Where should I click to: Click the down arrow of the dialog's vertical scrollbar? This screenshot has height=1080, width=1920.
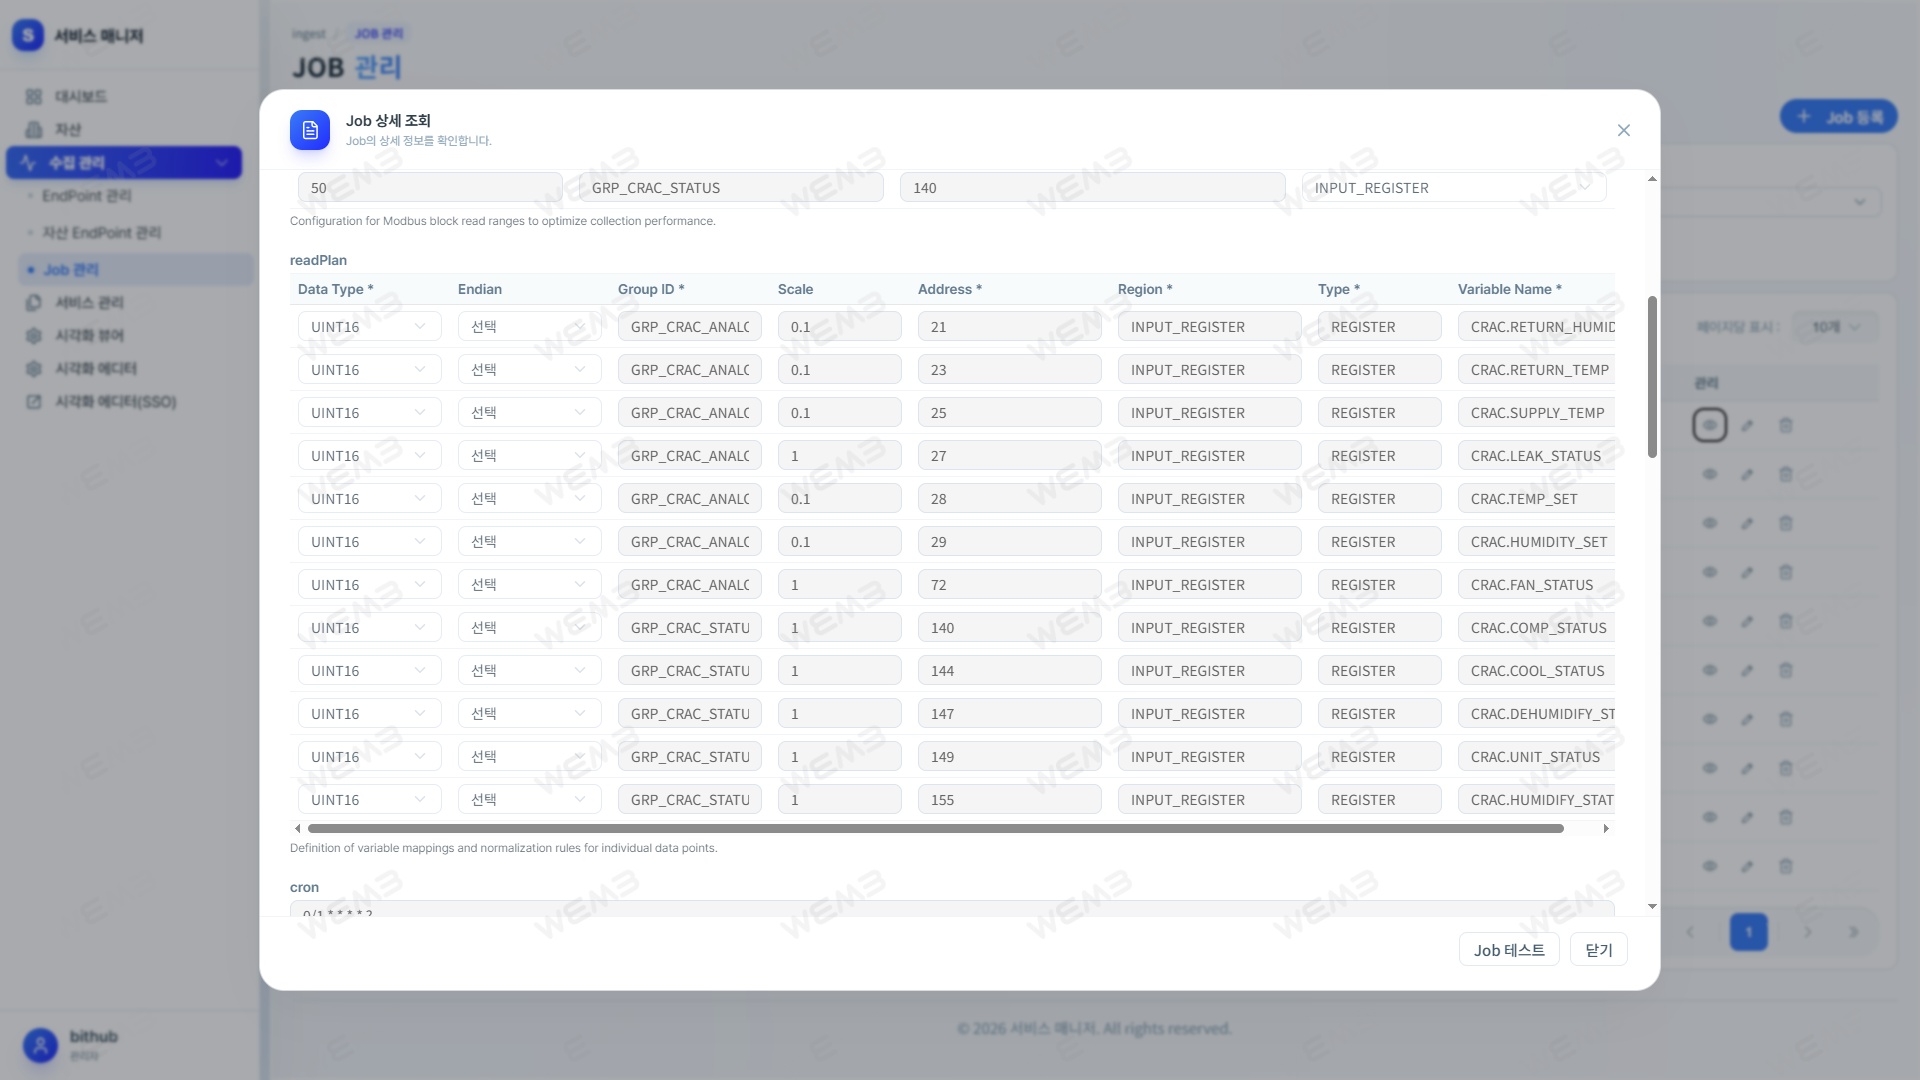[x=1652, y=907]
